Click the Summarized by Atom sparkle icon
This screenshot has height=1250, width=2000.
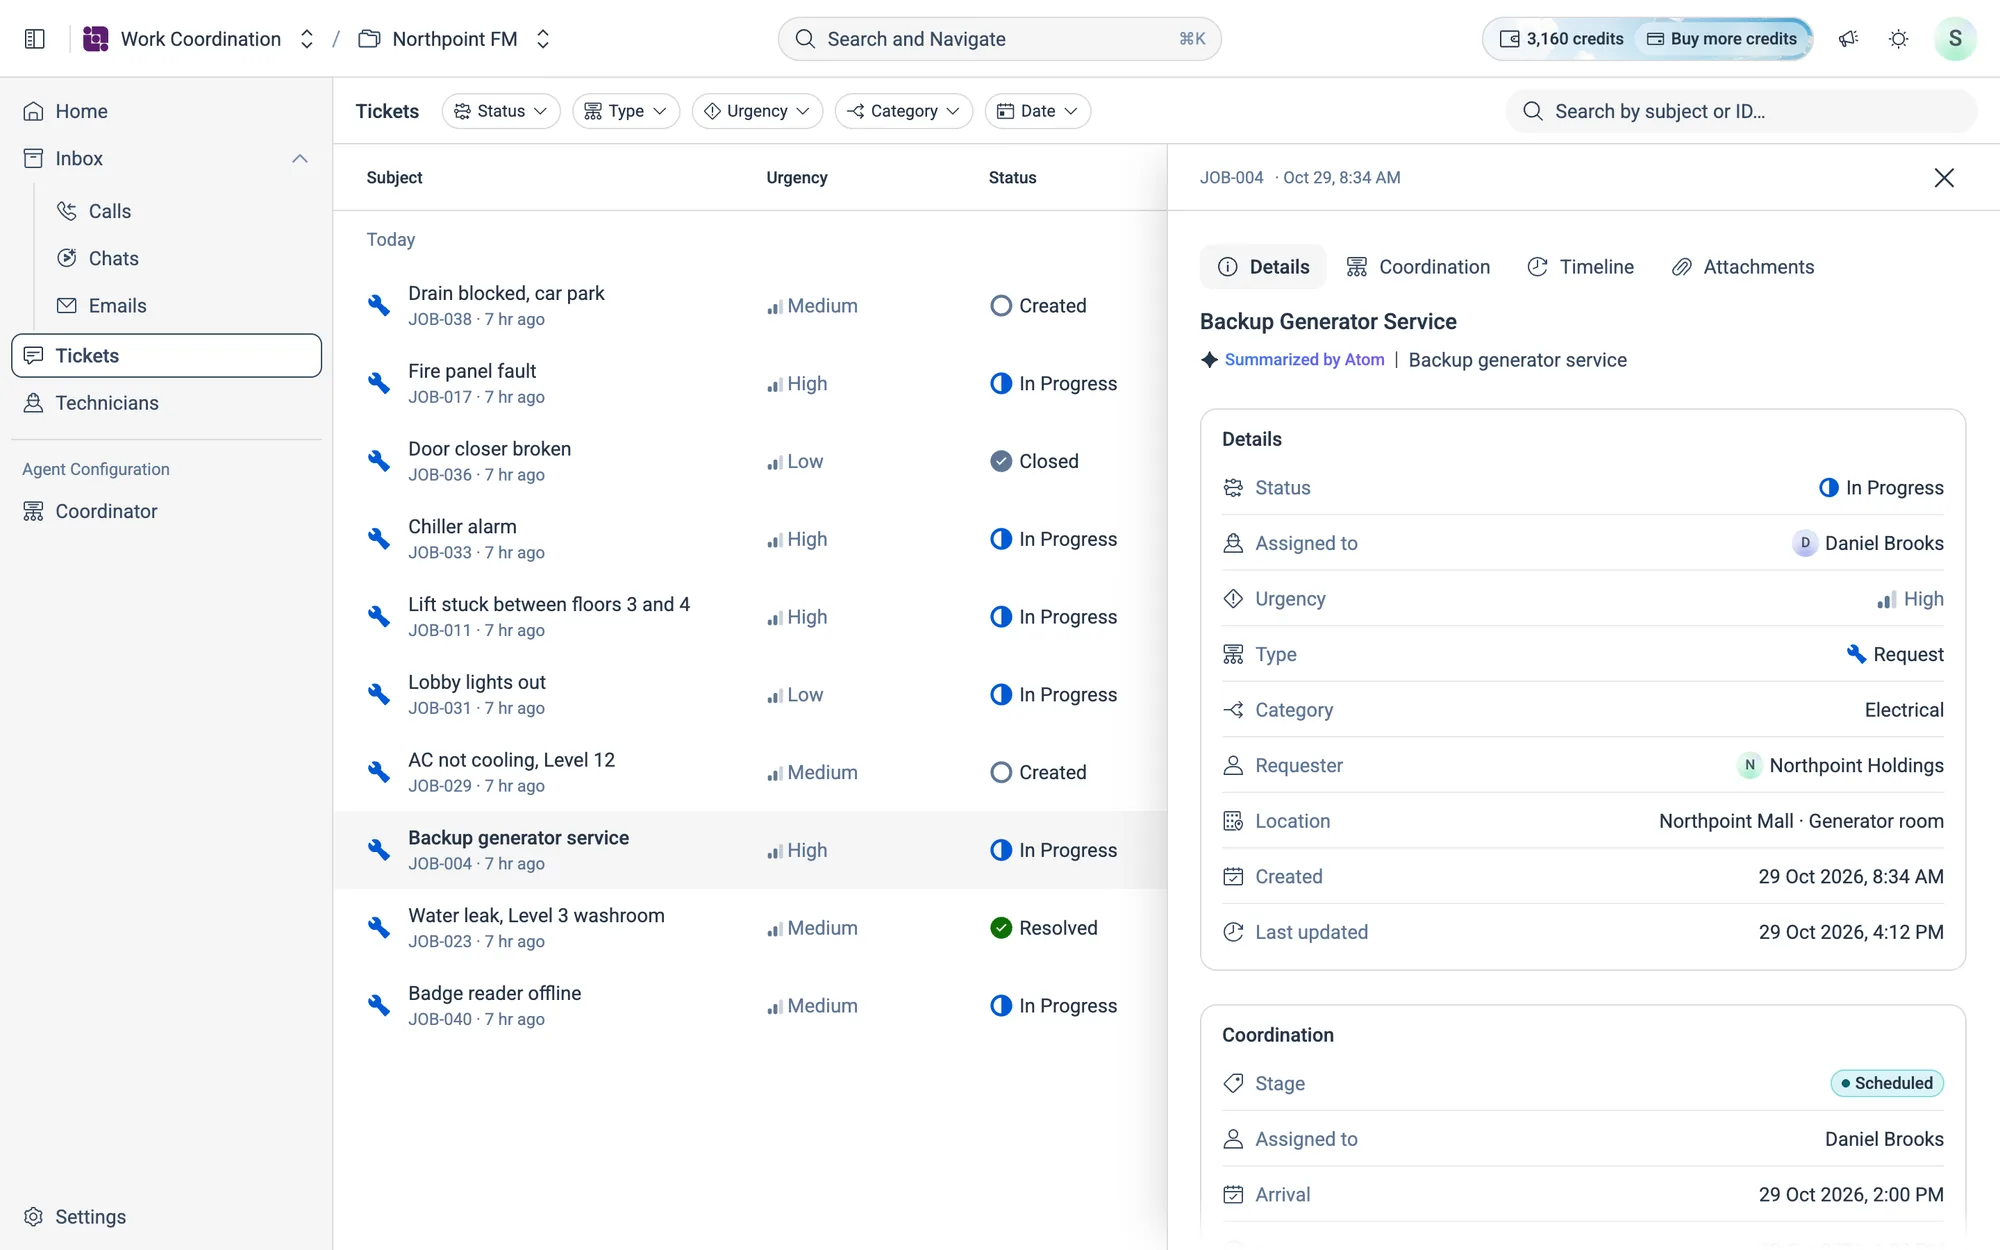click(1209, 360)
